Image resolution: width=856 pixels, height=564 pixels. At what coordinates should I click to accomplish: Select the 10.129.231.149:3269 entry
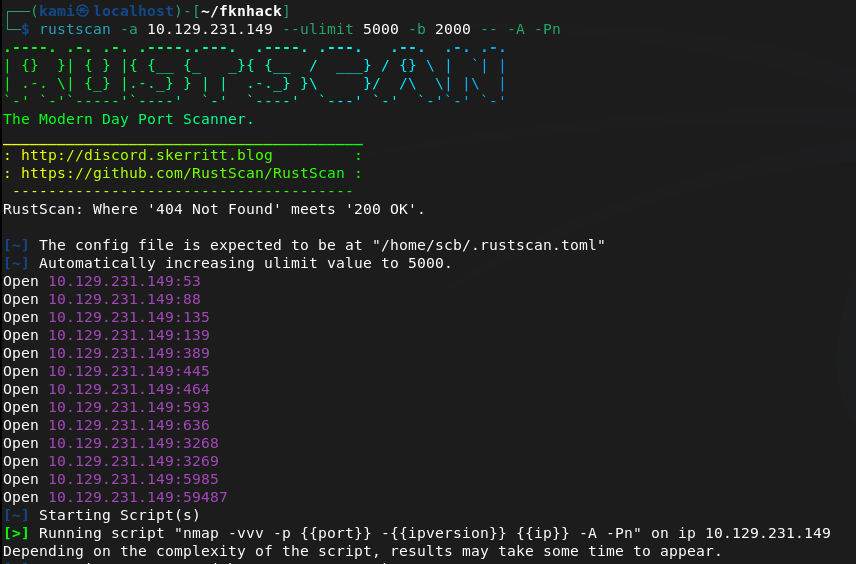click(133, 461)
